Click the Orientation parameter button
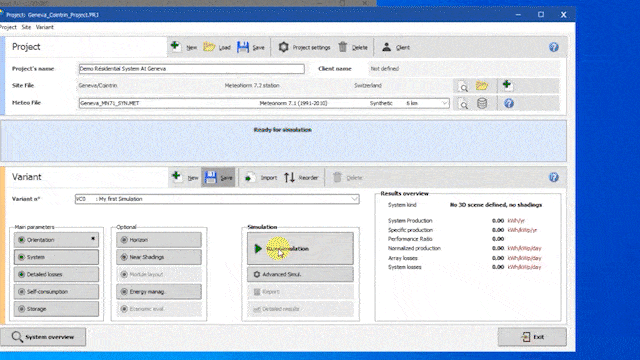The image size is (640, 360). click(x=56, y=240)
